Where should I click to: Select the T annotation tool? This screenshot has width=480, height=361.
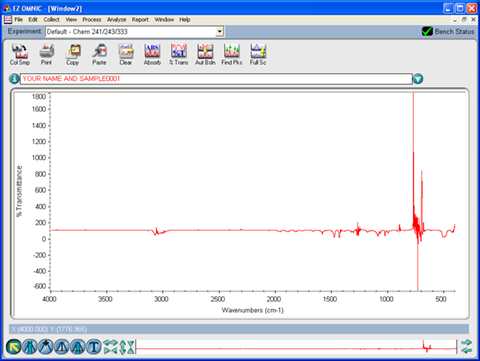94,347
